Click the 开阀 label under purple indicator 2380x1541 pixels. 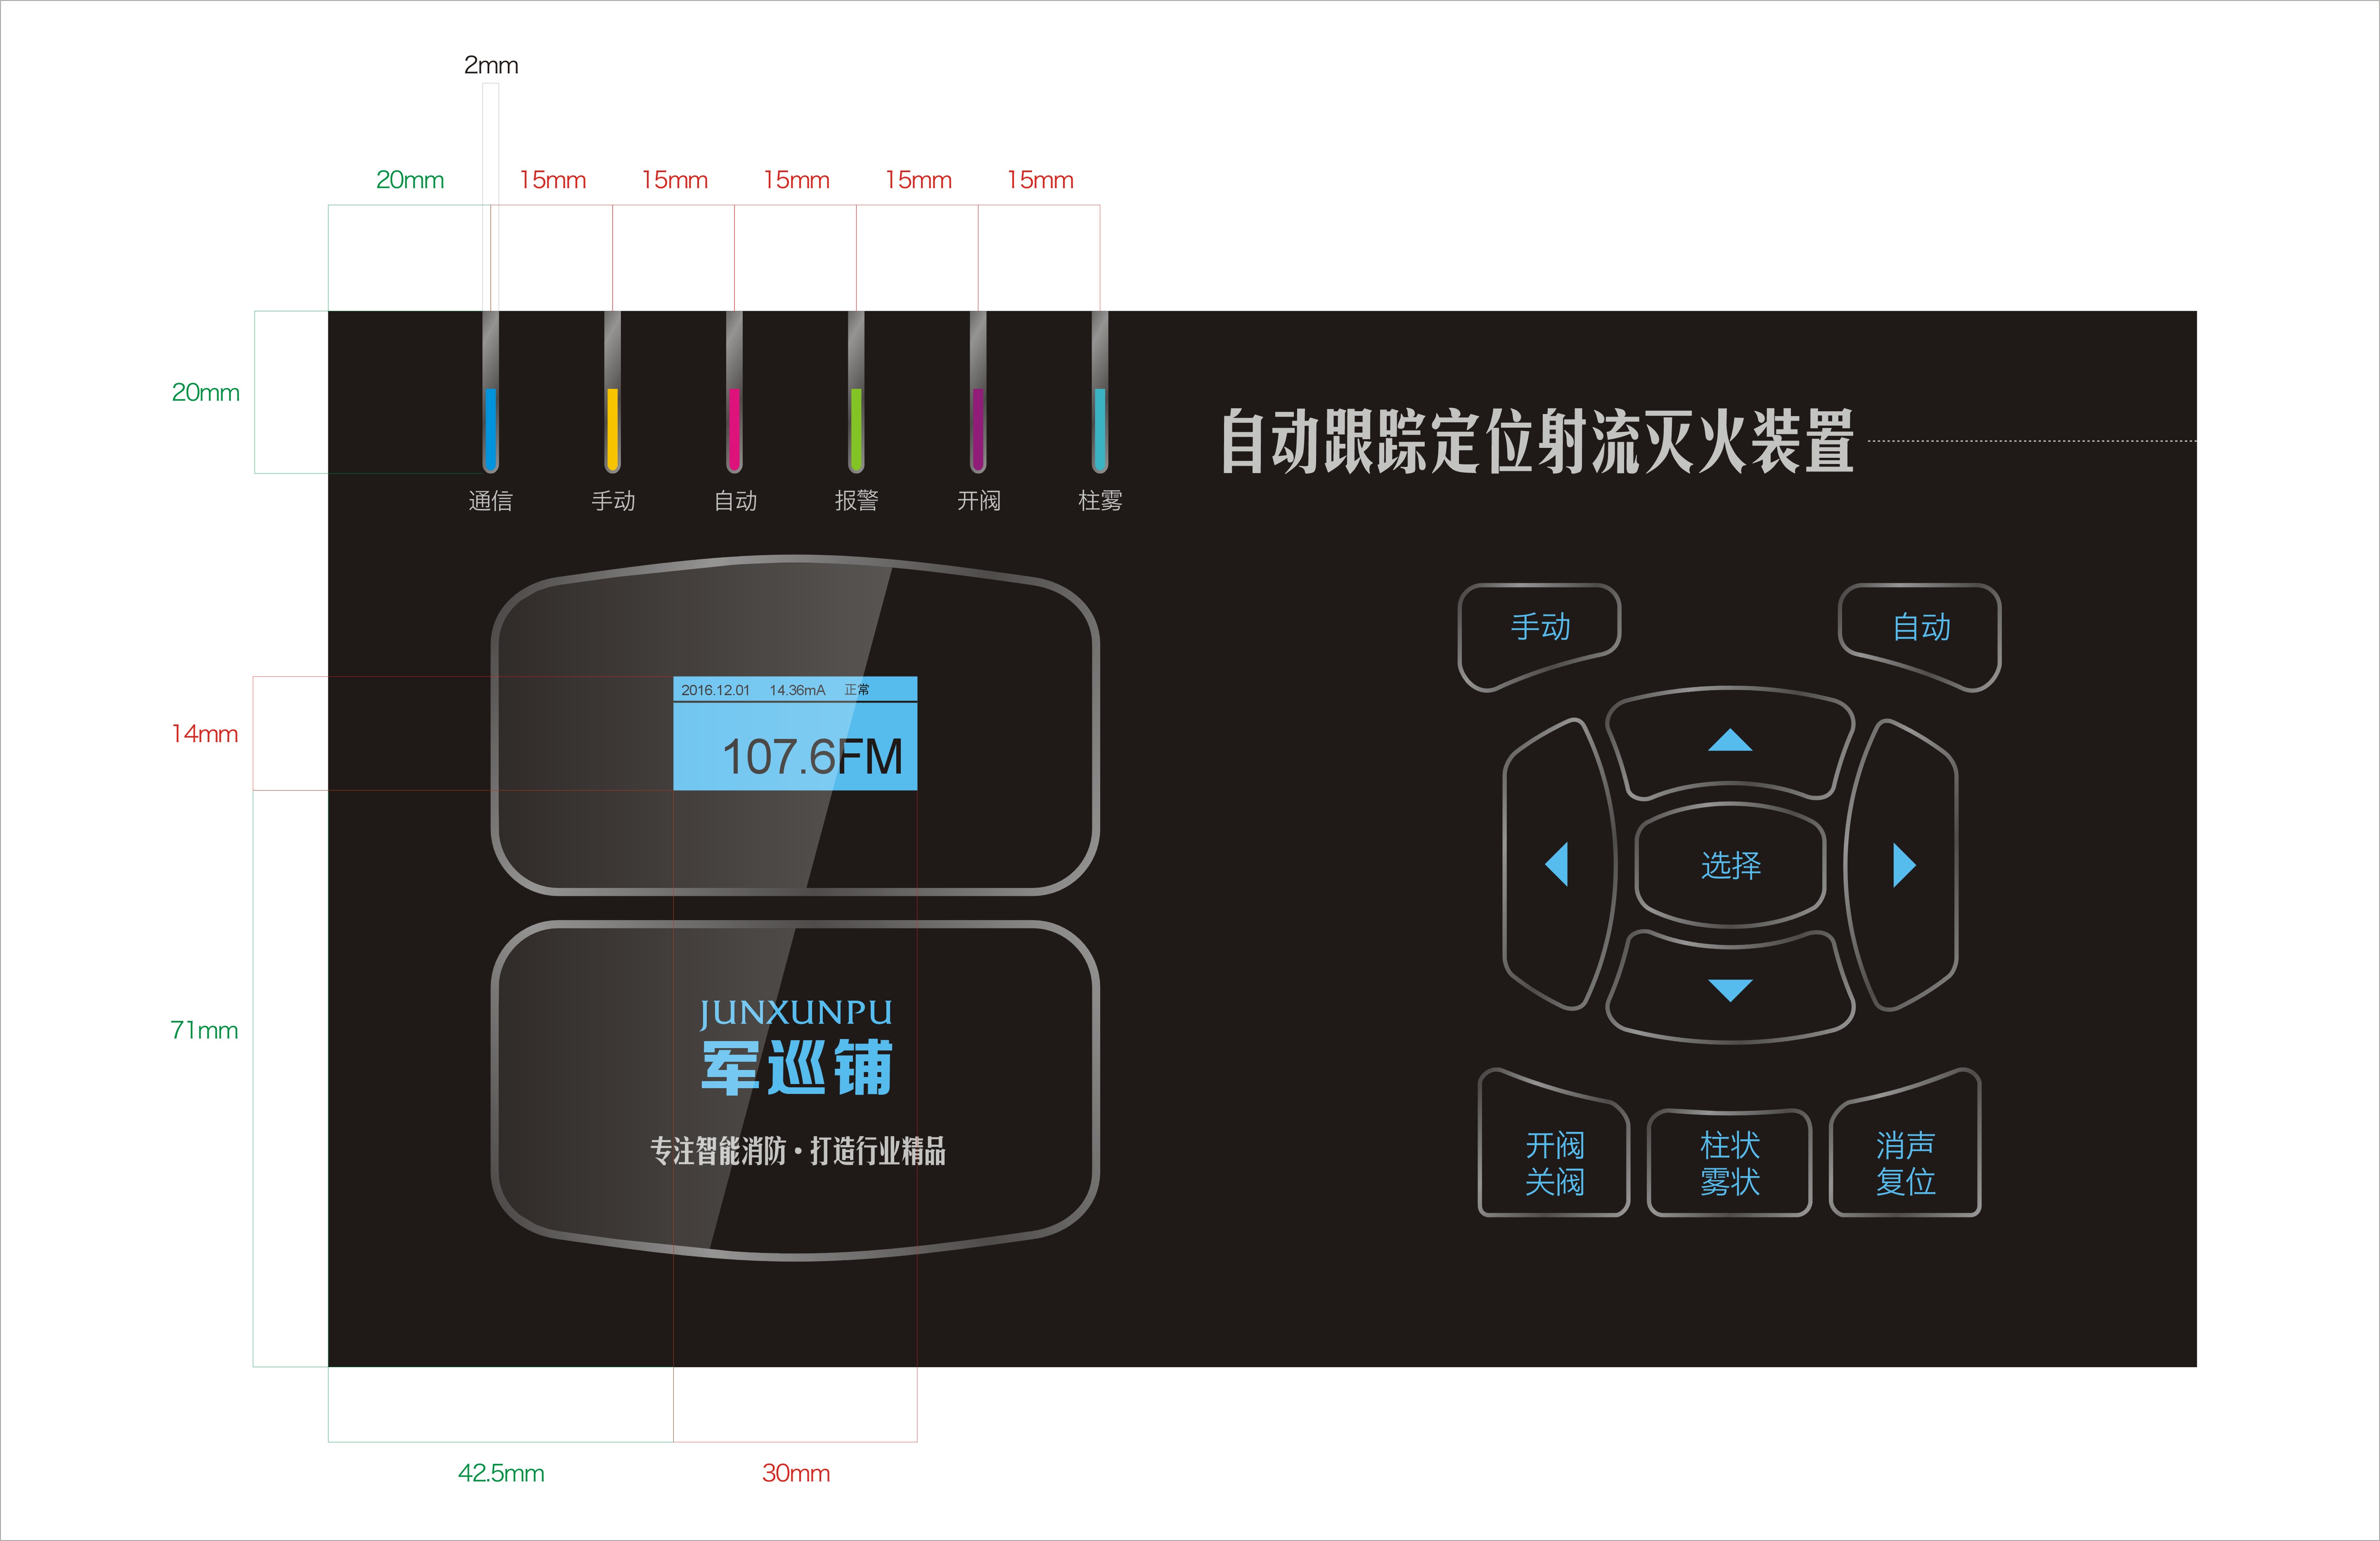point(978,501)
